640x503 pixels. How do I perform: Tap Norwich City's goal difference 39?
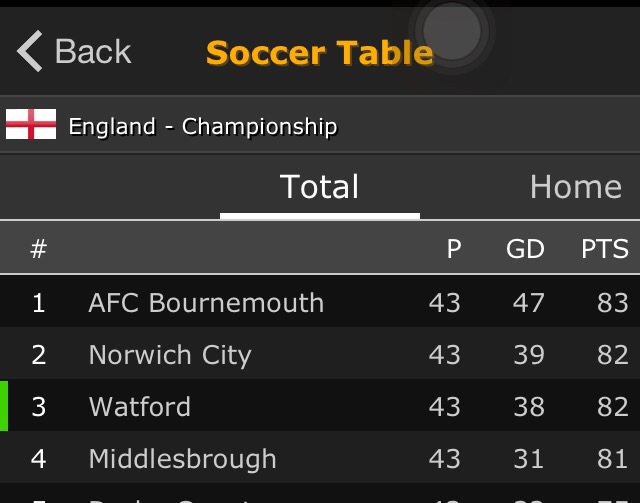(x=529, y=354)
